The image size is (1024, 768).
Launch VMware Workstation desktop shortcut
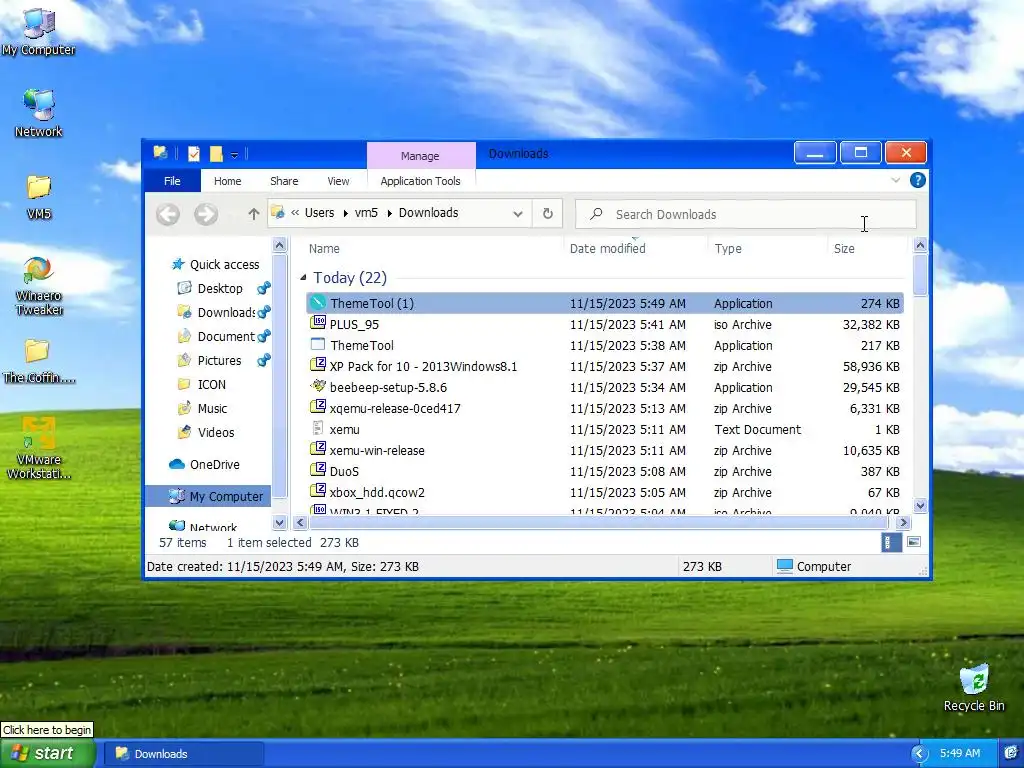pos(39,448)
